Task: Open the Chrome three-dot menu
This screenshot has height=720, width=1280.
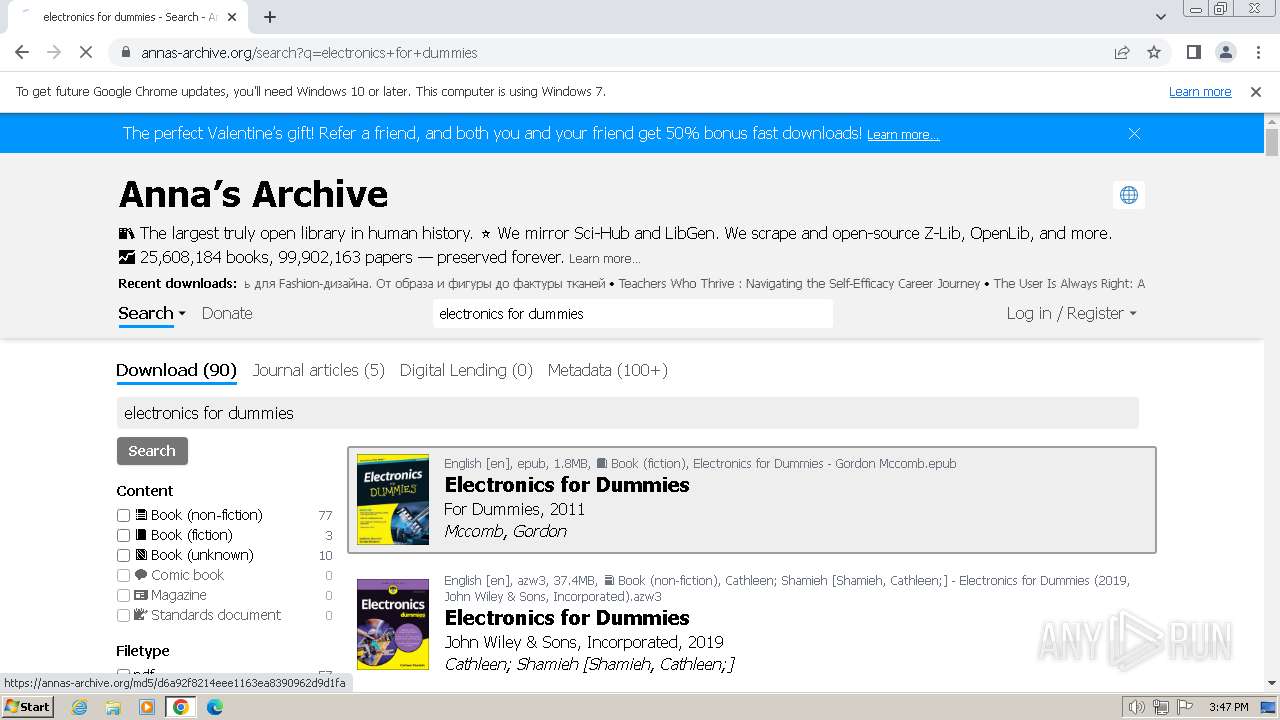Action: (1257, 52)
